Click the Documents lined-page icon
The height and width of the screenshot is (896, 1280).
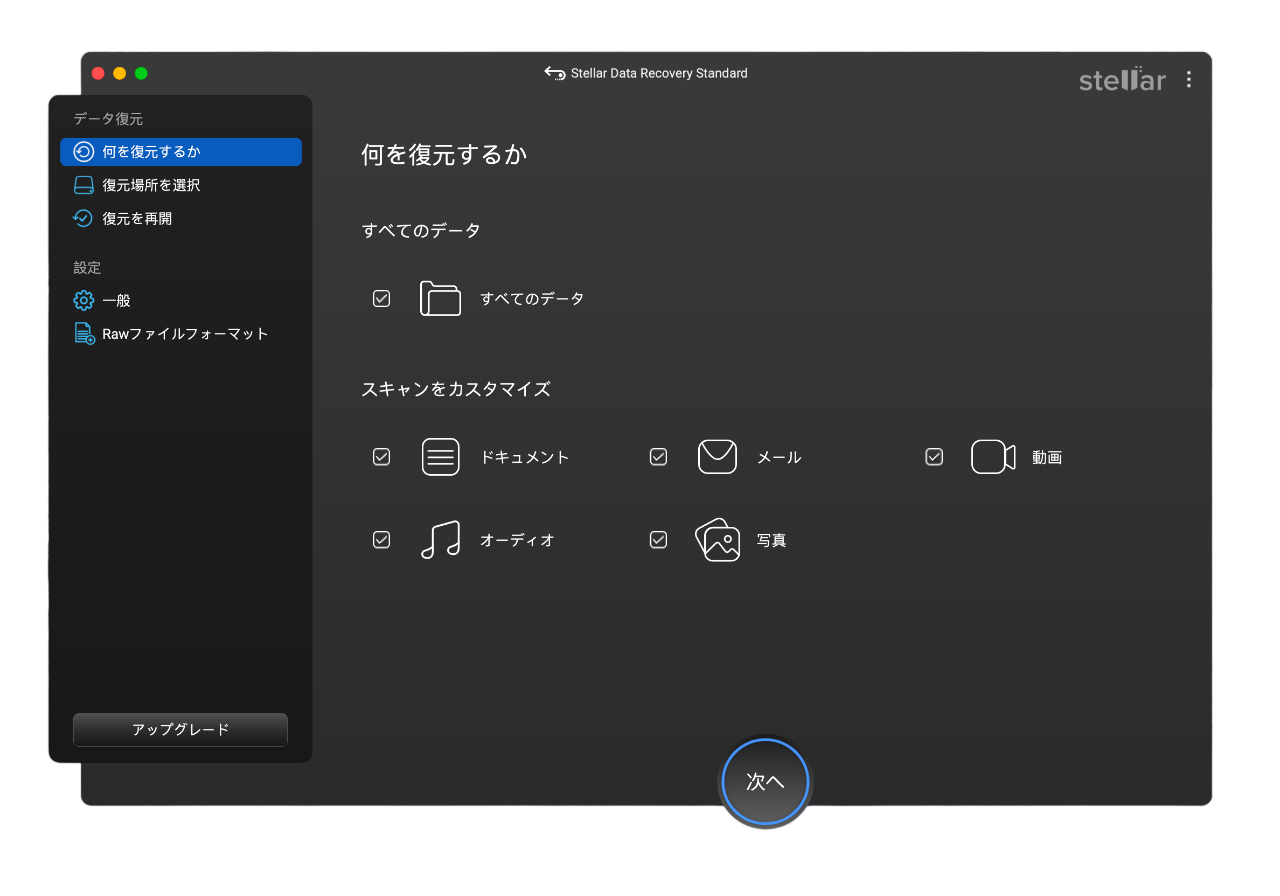[440, 457]
